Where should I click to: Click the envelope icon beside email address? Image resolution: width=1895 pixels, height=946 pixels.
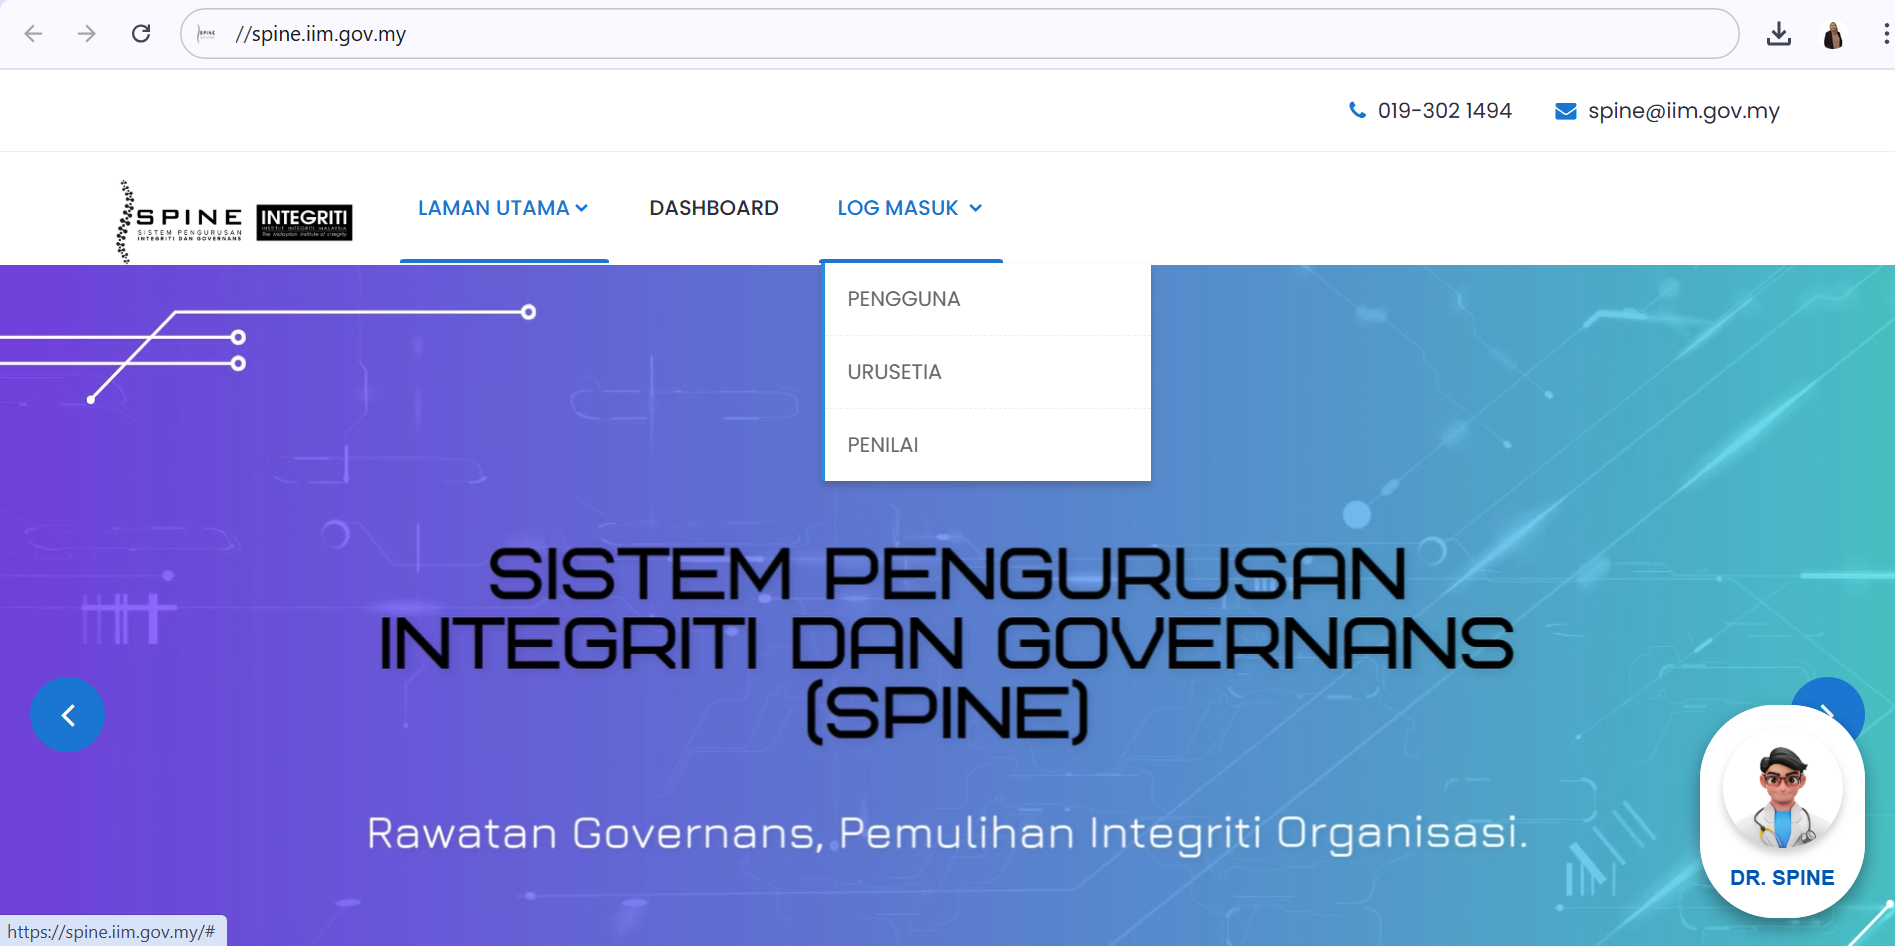(1565, 111)
